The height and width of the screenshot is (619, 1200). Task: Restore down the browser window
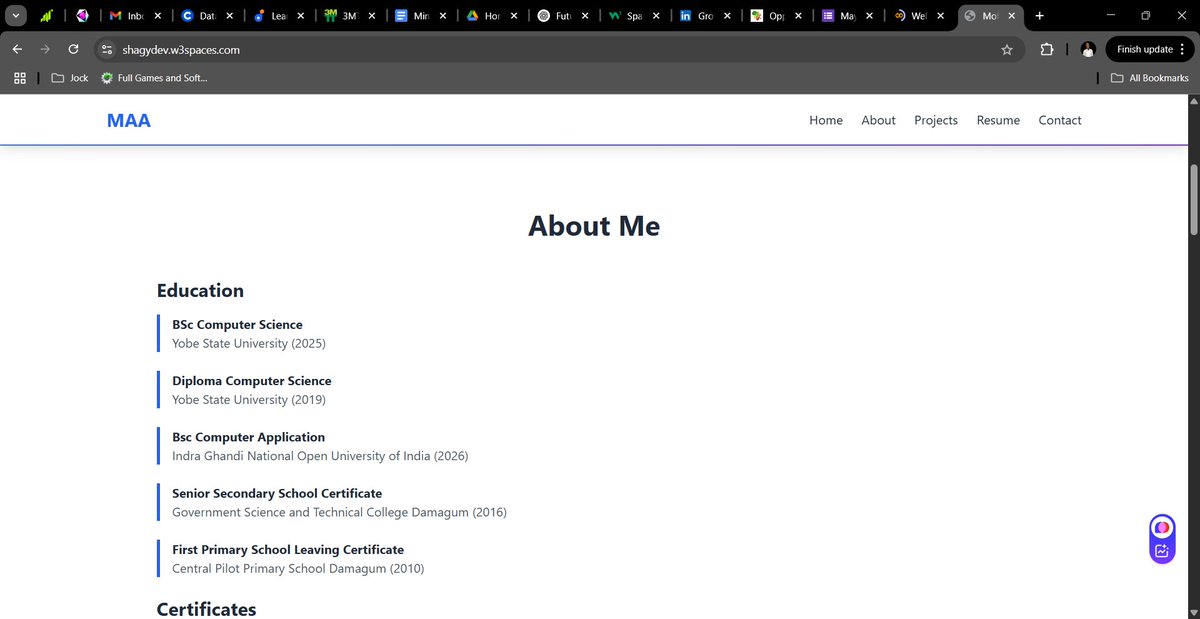tap(1145, 15)
